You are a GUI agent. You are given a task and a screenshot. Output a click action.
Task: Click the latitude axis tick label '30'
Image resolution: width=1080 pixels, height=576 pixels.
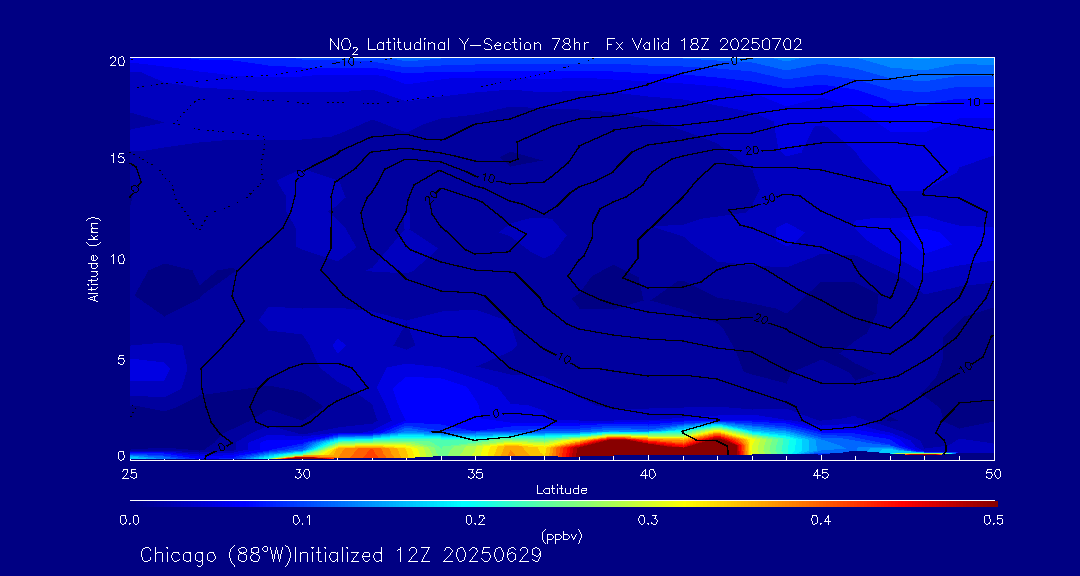tap(302, 474)
